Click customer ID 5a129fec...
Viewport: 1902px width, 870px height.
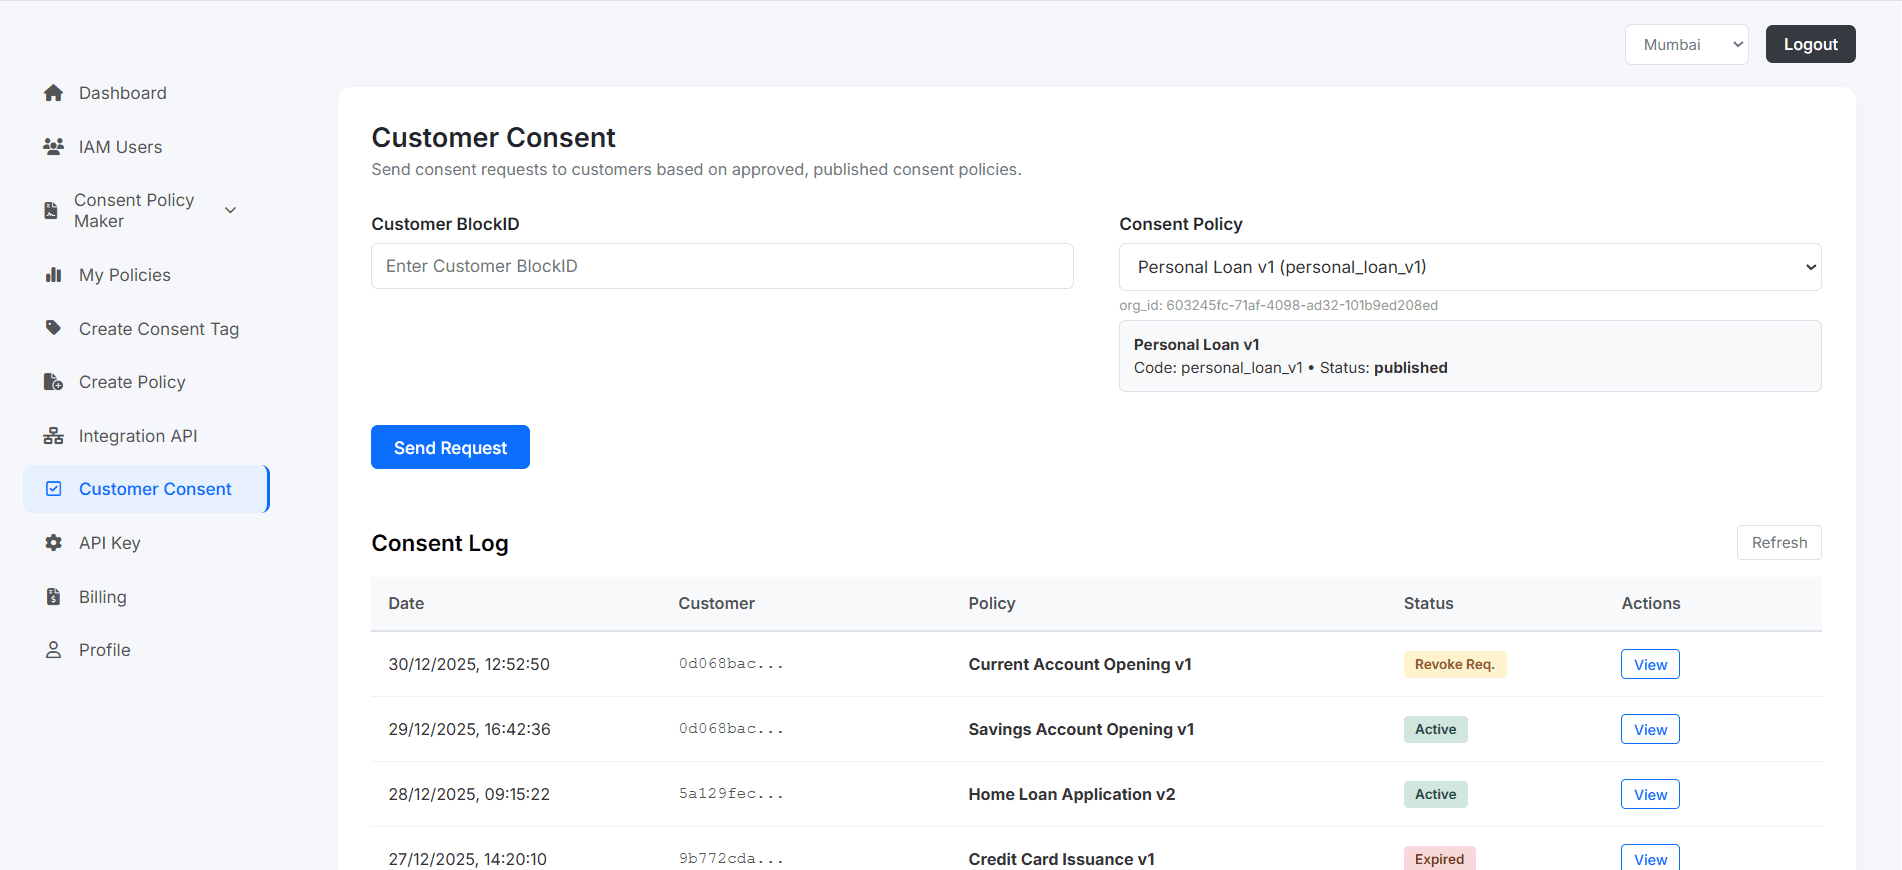[x=731, y=794]
